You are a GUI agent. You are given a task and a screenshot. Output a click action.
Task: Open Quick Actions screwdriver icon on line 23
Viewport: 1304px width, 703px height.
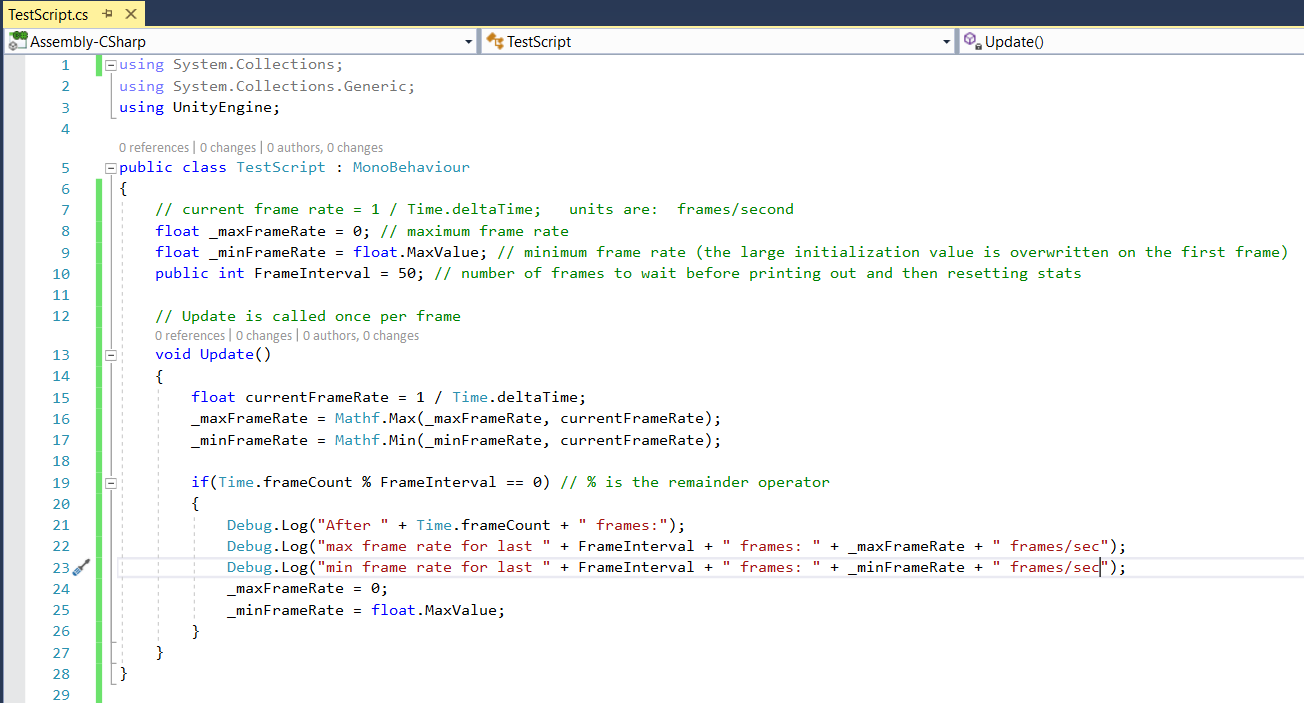pyautogui.click(x=82, y=567)
